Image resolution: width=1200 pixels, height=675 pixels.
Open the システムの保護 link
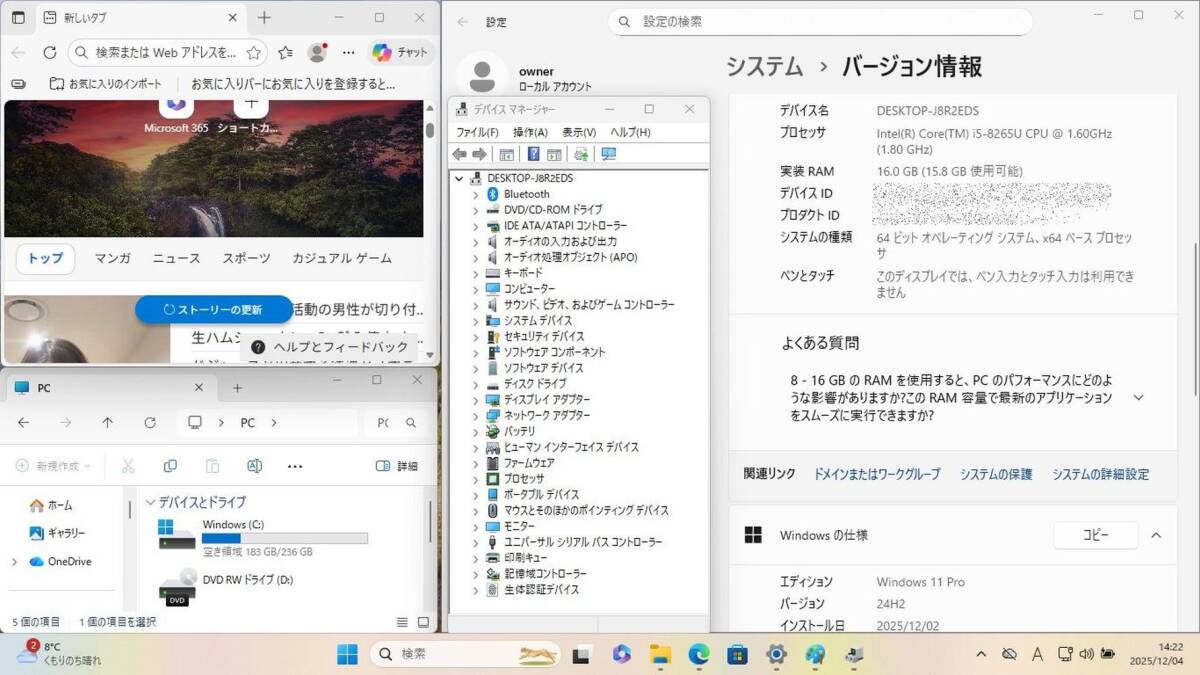[x=995, y=474]
